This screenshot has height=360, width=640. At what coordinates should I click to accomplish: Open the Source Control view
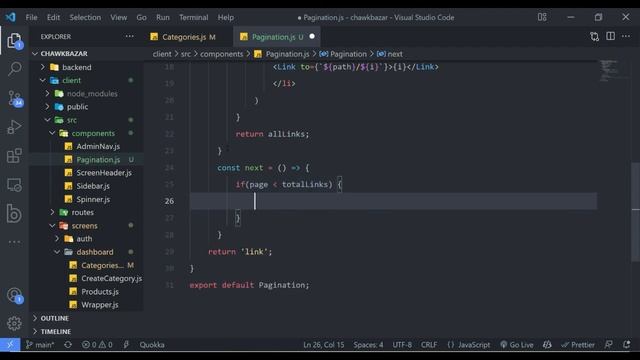click(x=15, y=98)
